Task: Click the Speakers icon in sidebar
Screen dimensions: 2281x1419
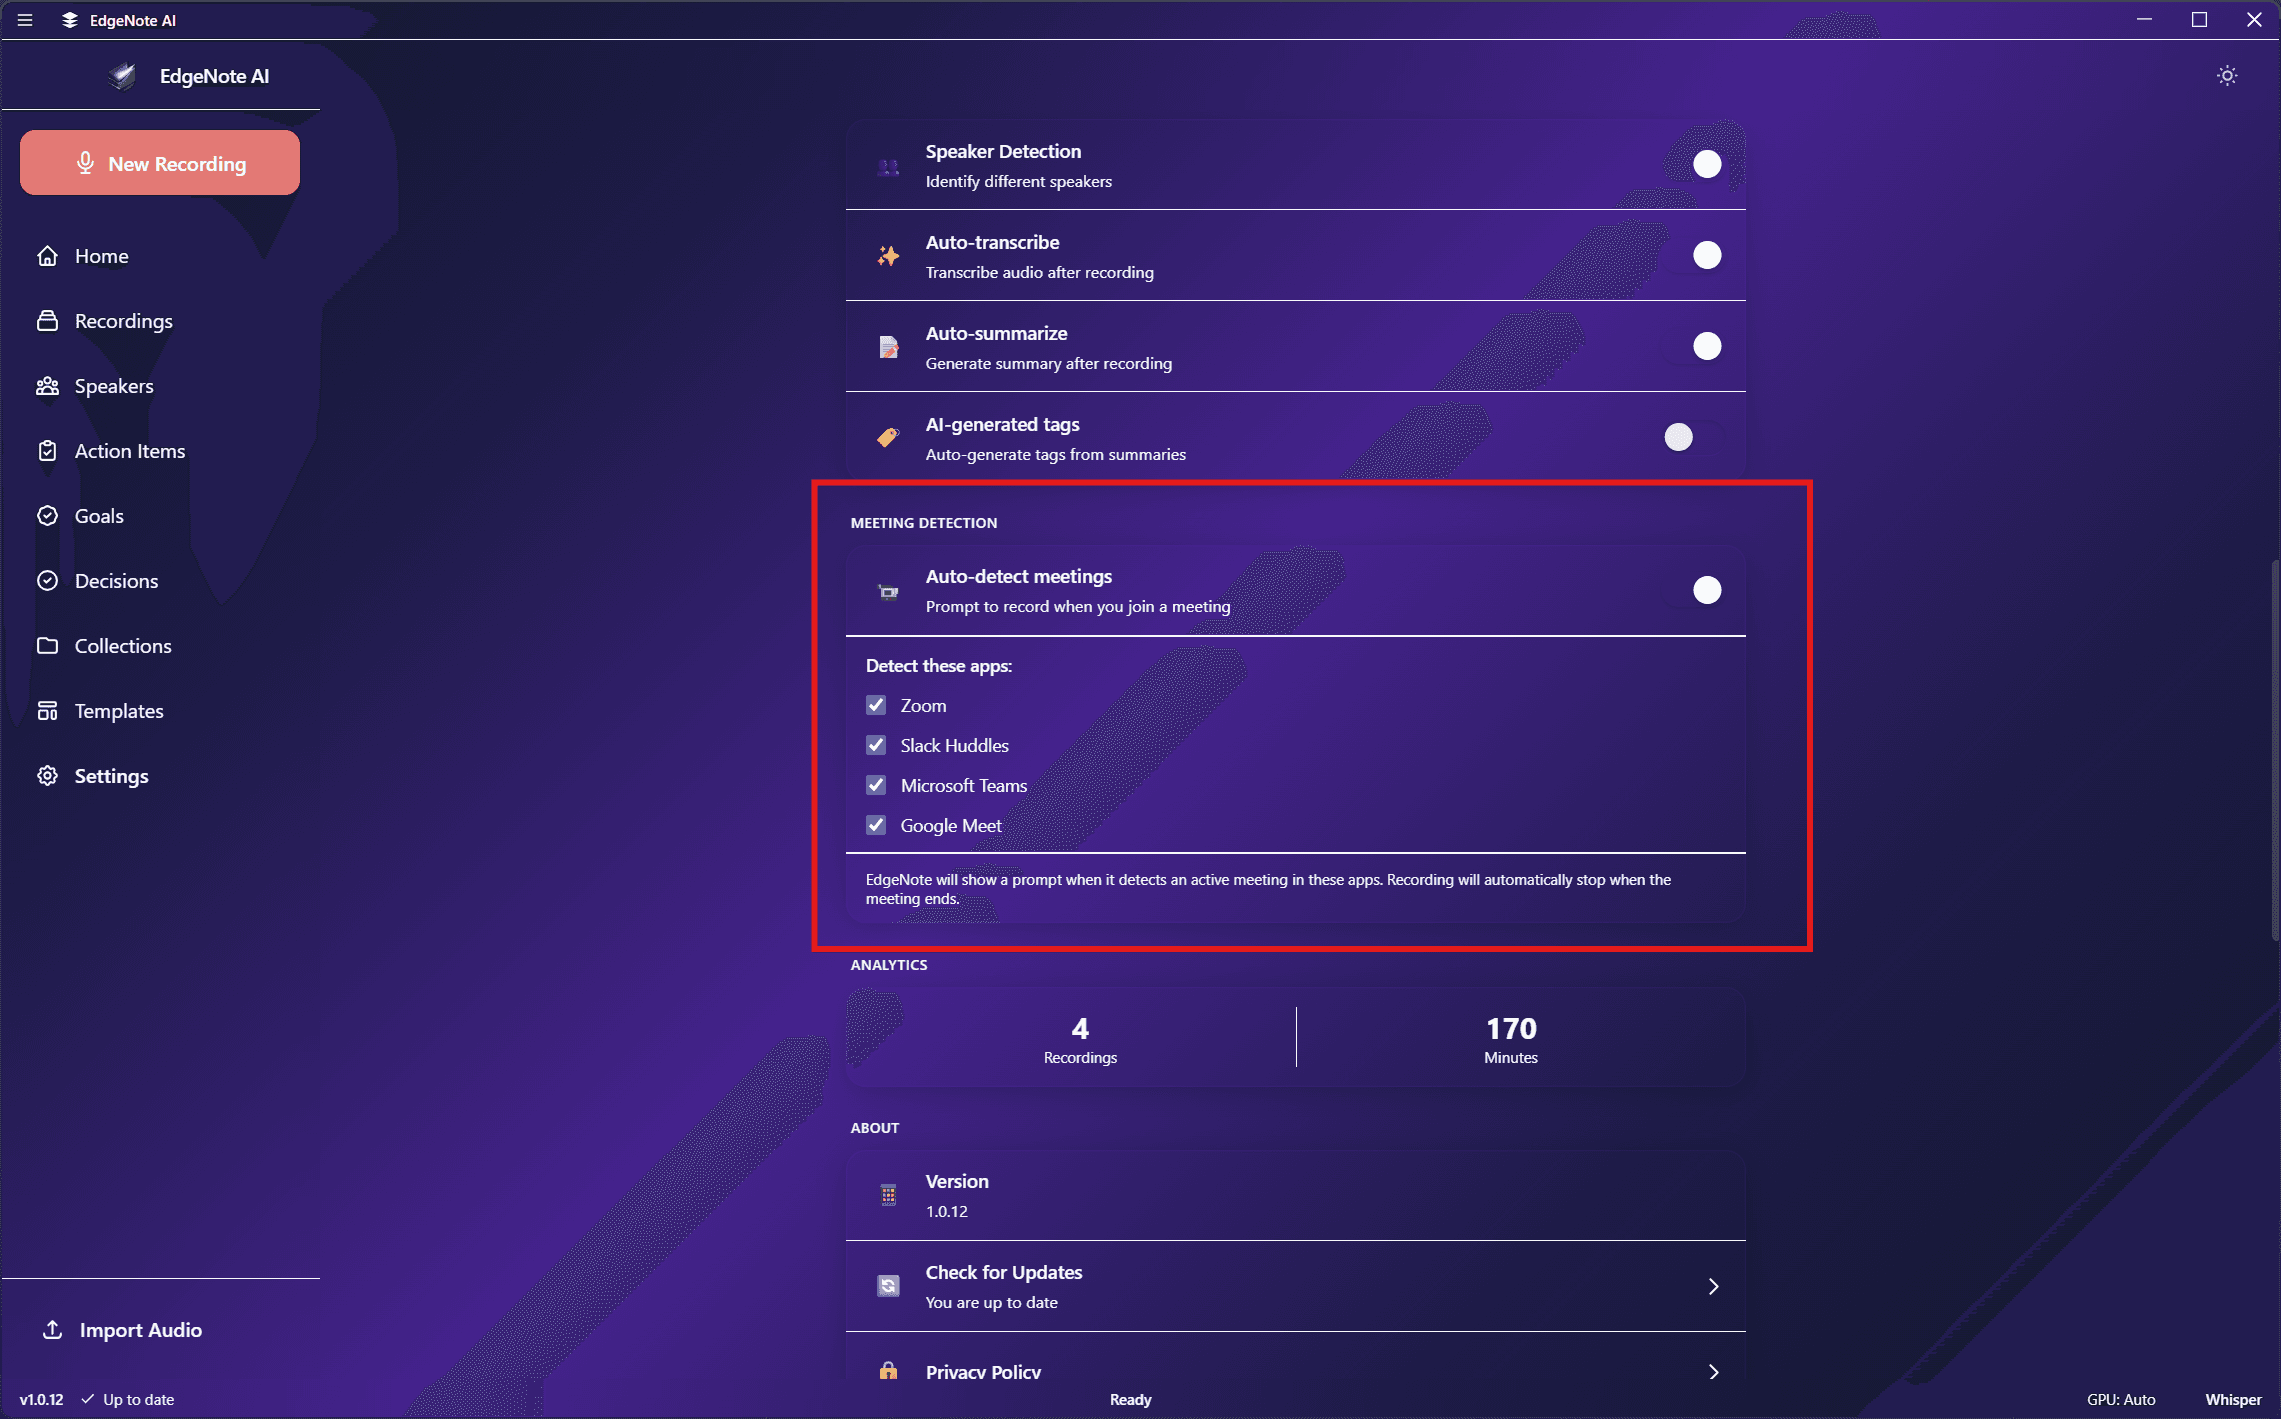Action: pyautogui.click(x=47, y=385)
